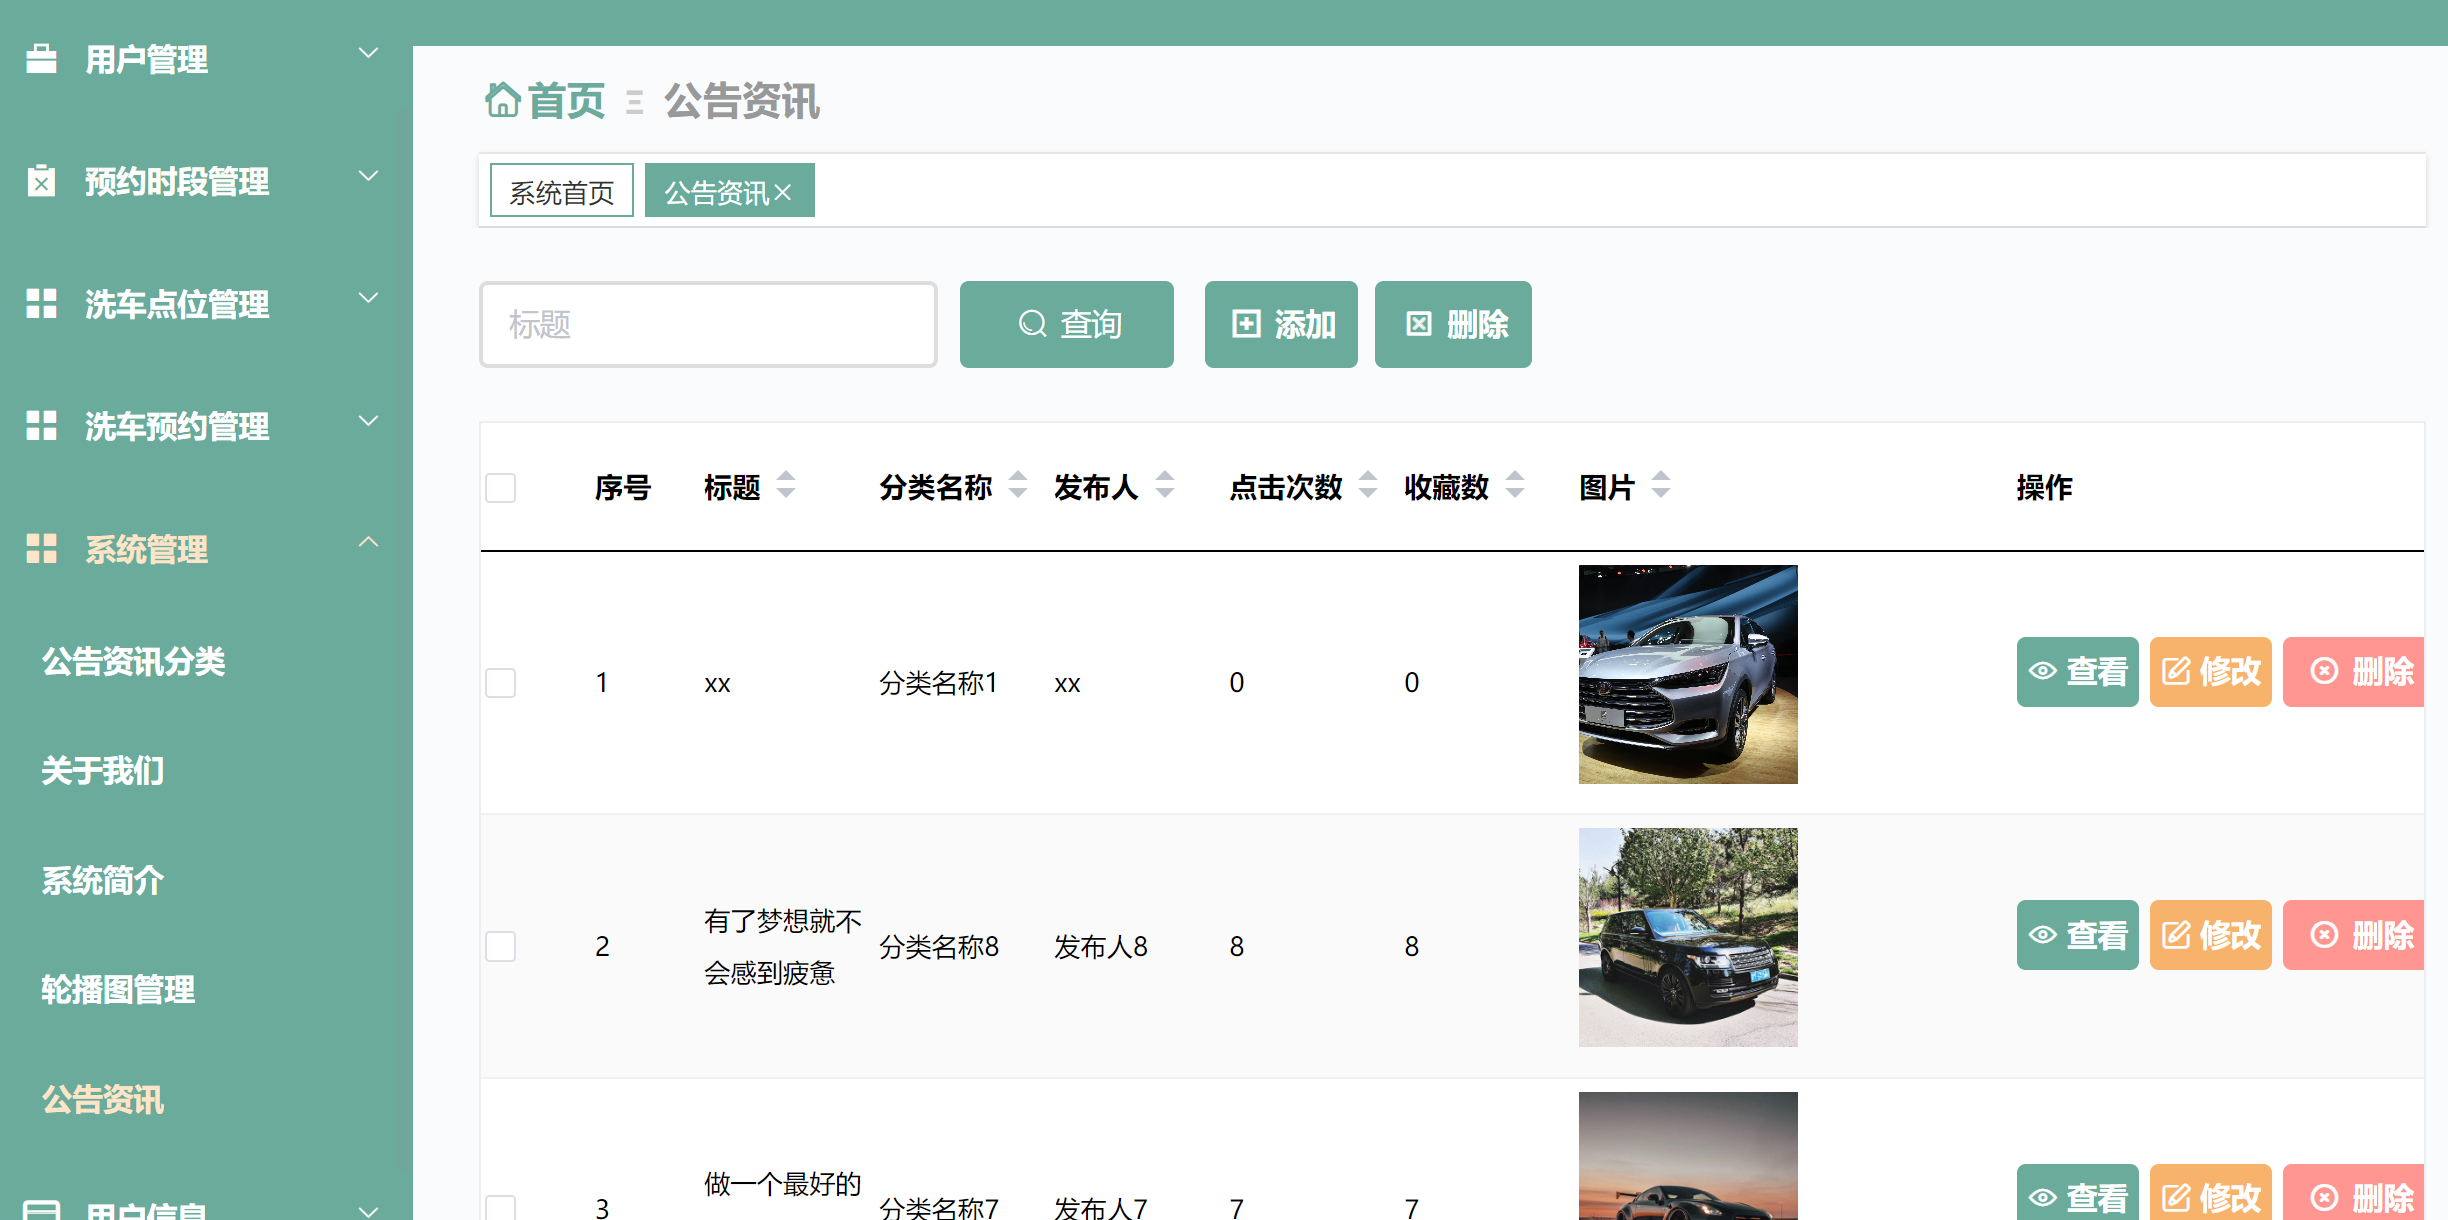Close the 公告资讯 tab with its X icon
The height and width of the screenshot is (1220, 2448).
783,192
